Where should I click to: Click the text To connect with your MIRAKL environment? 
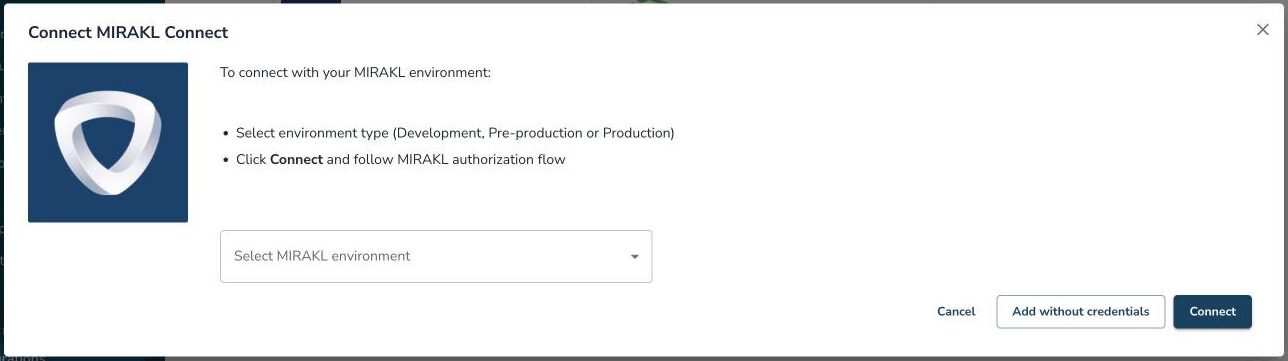coord(355,73)
